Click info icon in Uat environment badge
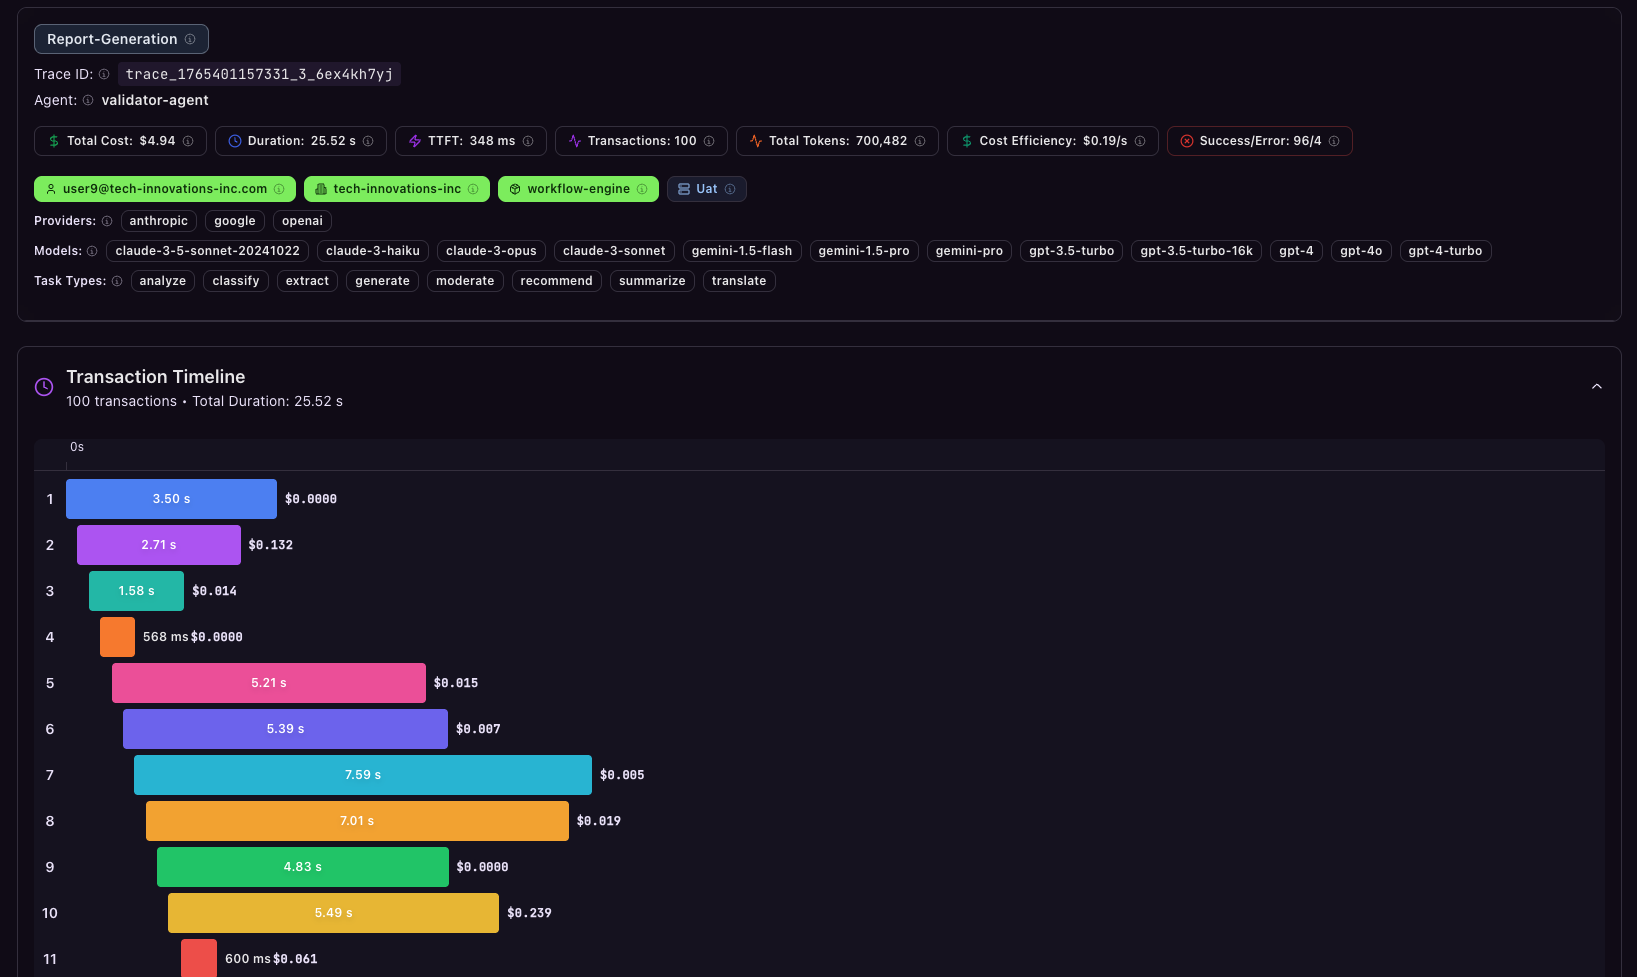Viewport: 1637px width, 977px height. coord(730,189)
